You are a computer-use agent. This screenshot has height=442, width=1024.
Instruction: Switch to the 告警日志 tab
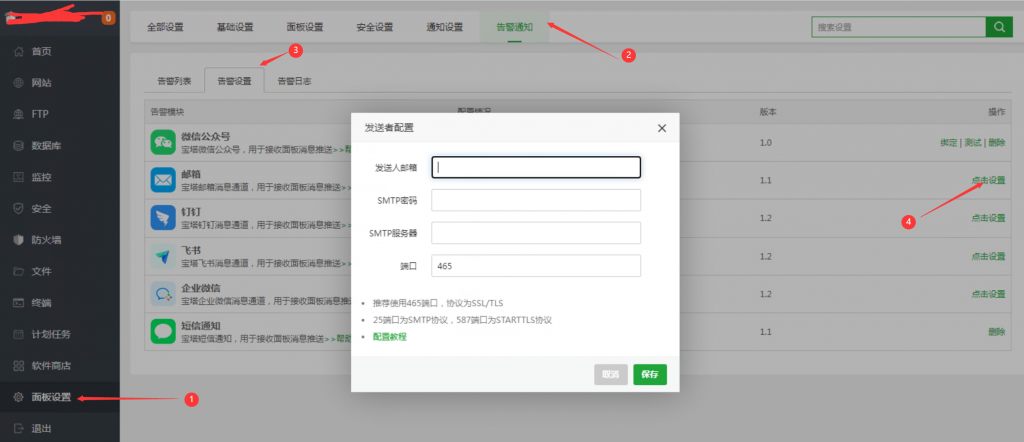click(x=294, y=82)
